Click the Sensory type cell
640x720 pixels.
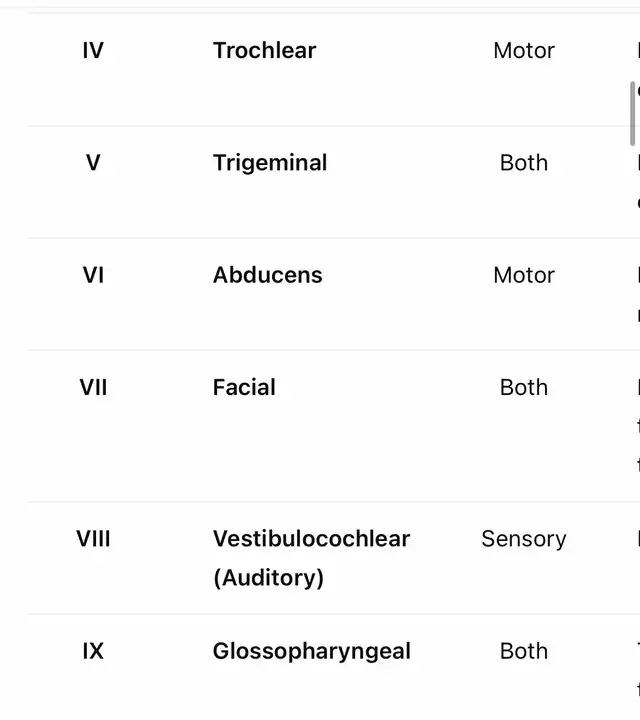click(x=524, y=539)
